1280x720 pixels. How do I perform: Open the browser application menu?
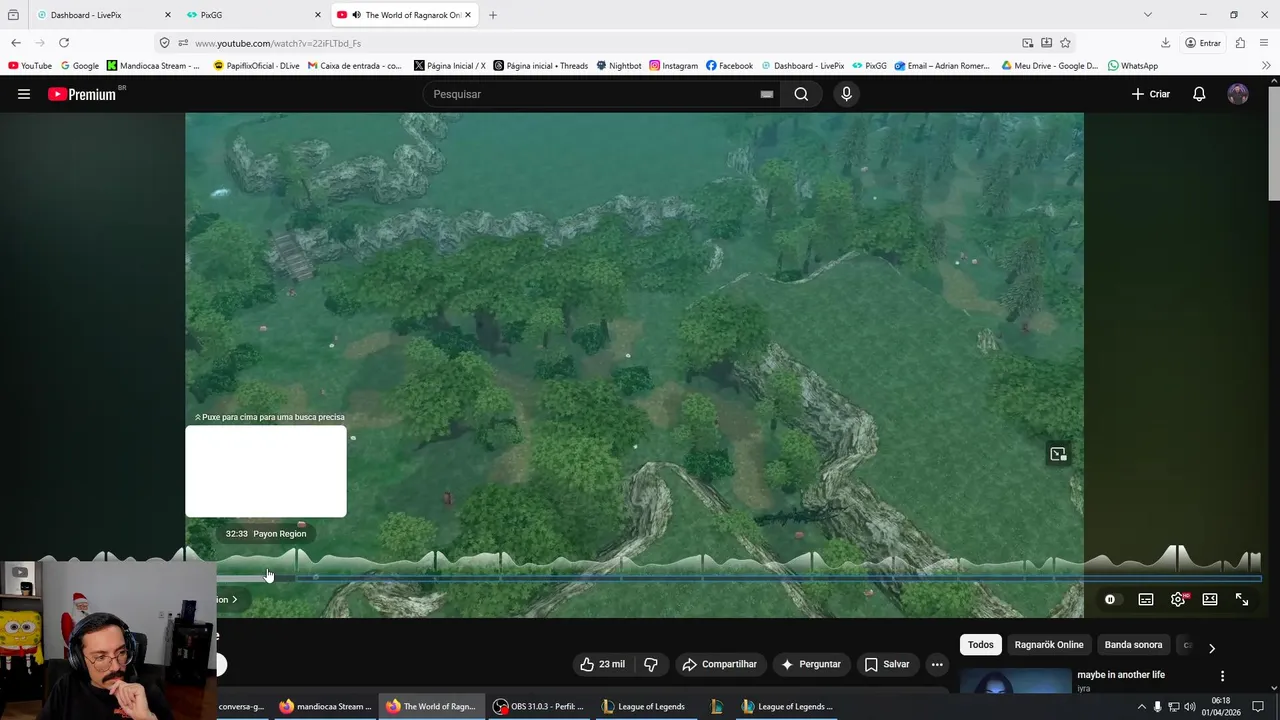(x=1265, y=43)
